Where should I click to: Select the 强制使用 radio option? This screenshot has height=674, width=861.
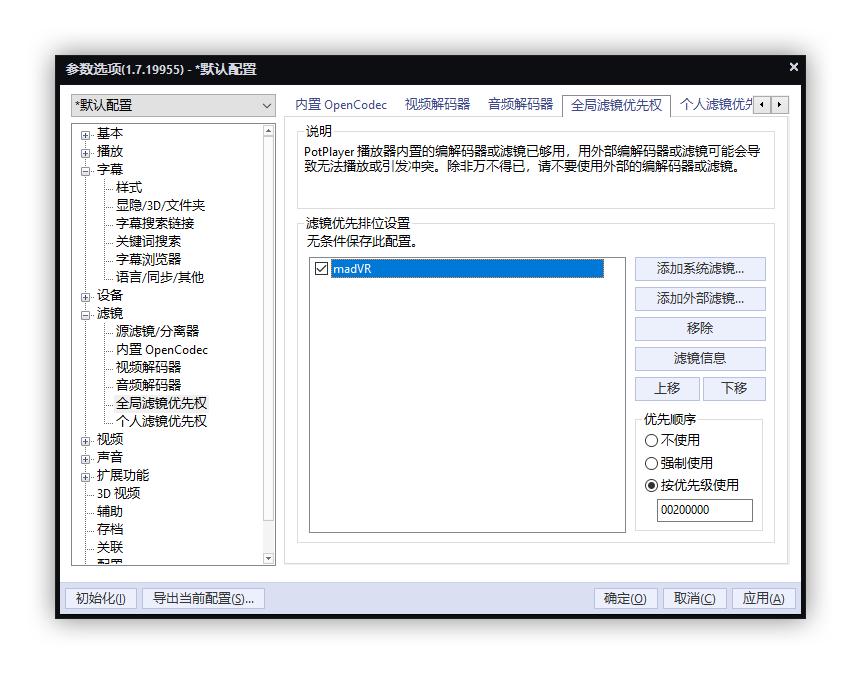652,462
